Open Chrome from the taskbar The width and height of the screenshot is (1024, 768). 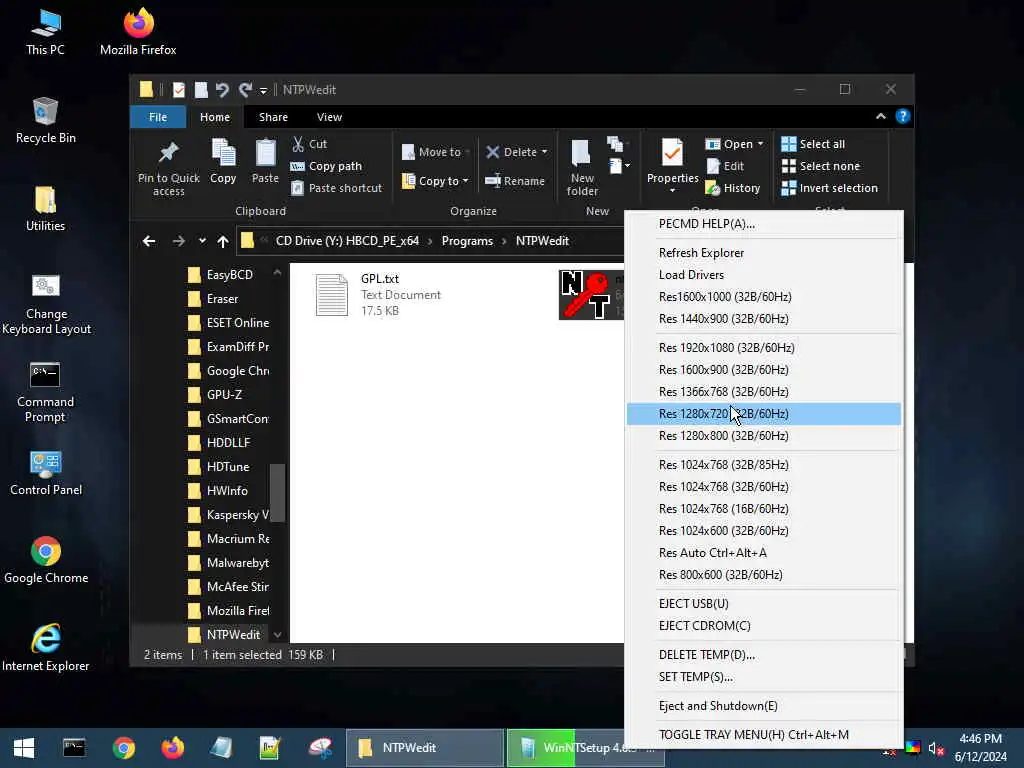pyautogui.click(x=123, y=748)
